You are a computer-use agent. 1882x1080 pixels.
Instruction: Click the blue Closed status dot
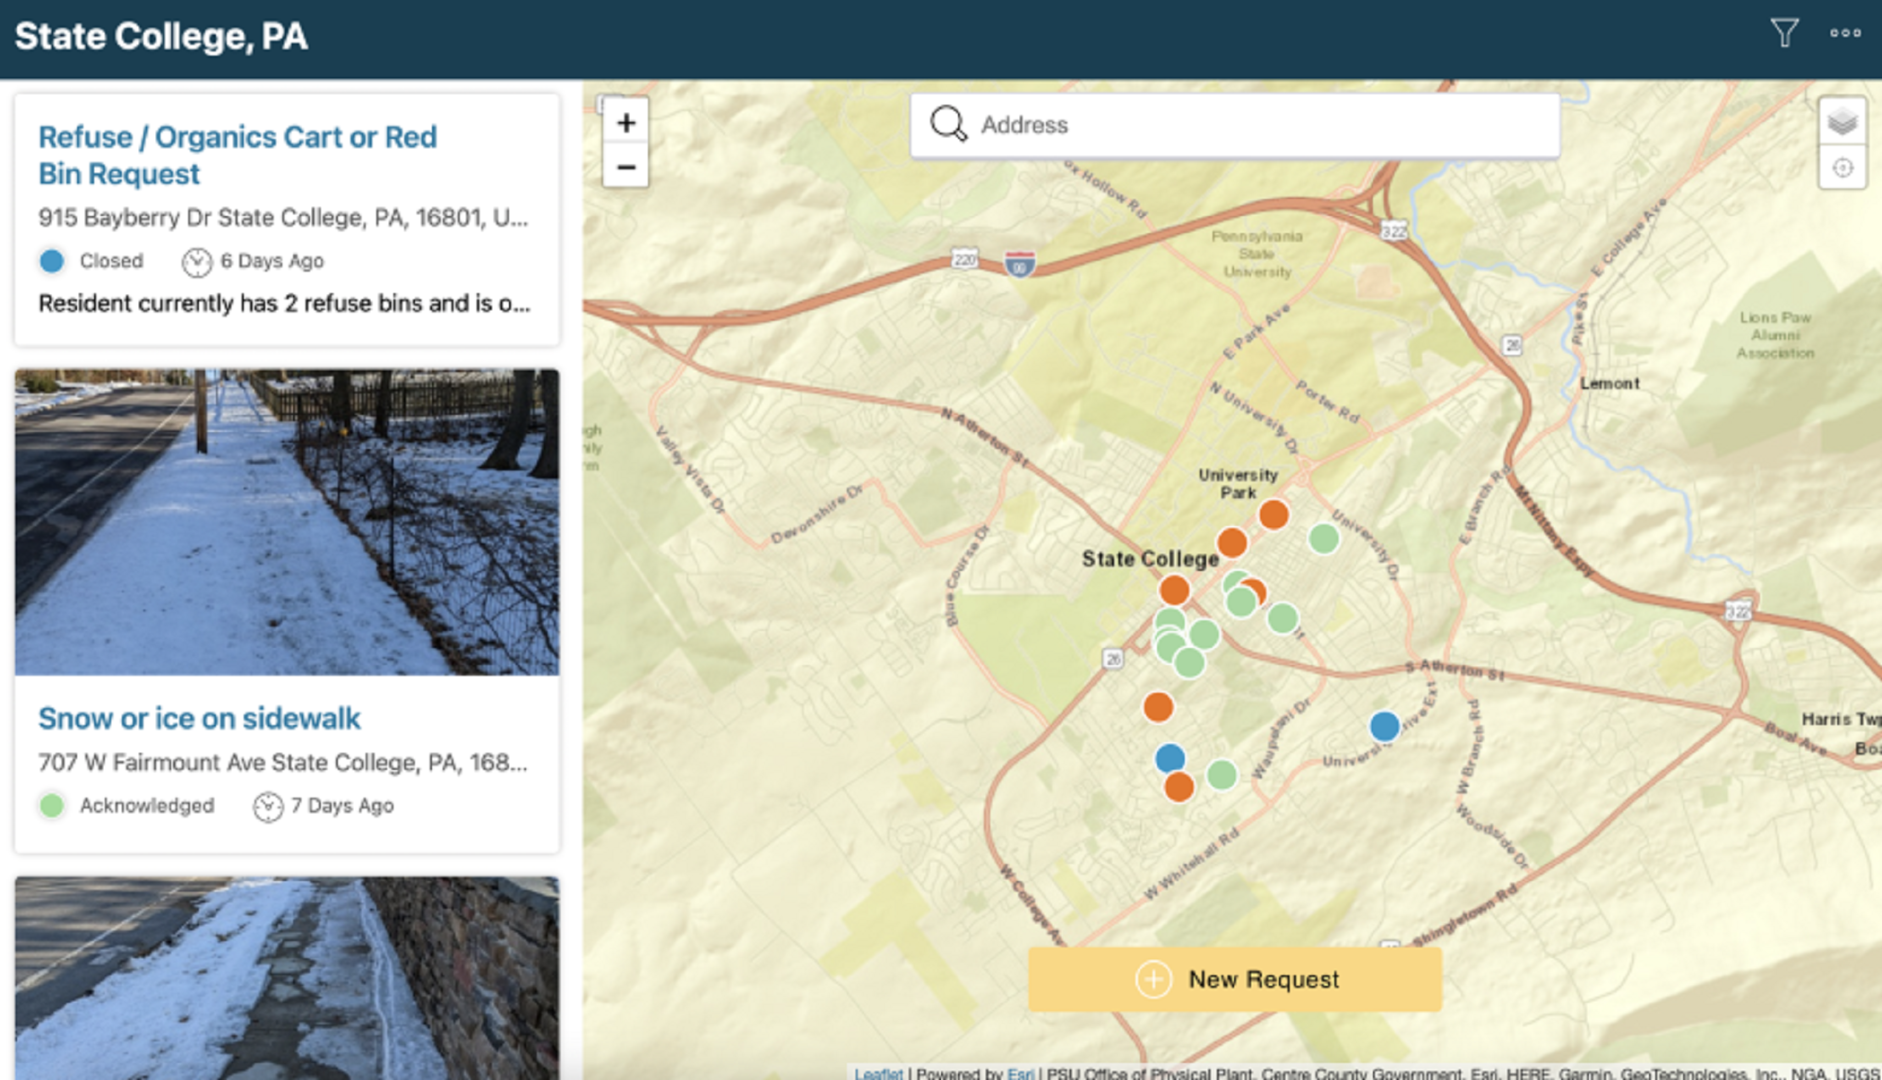[x=52, y=261]
